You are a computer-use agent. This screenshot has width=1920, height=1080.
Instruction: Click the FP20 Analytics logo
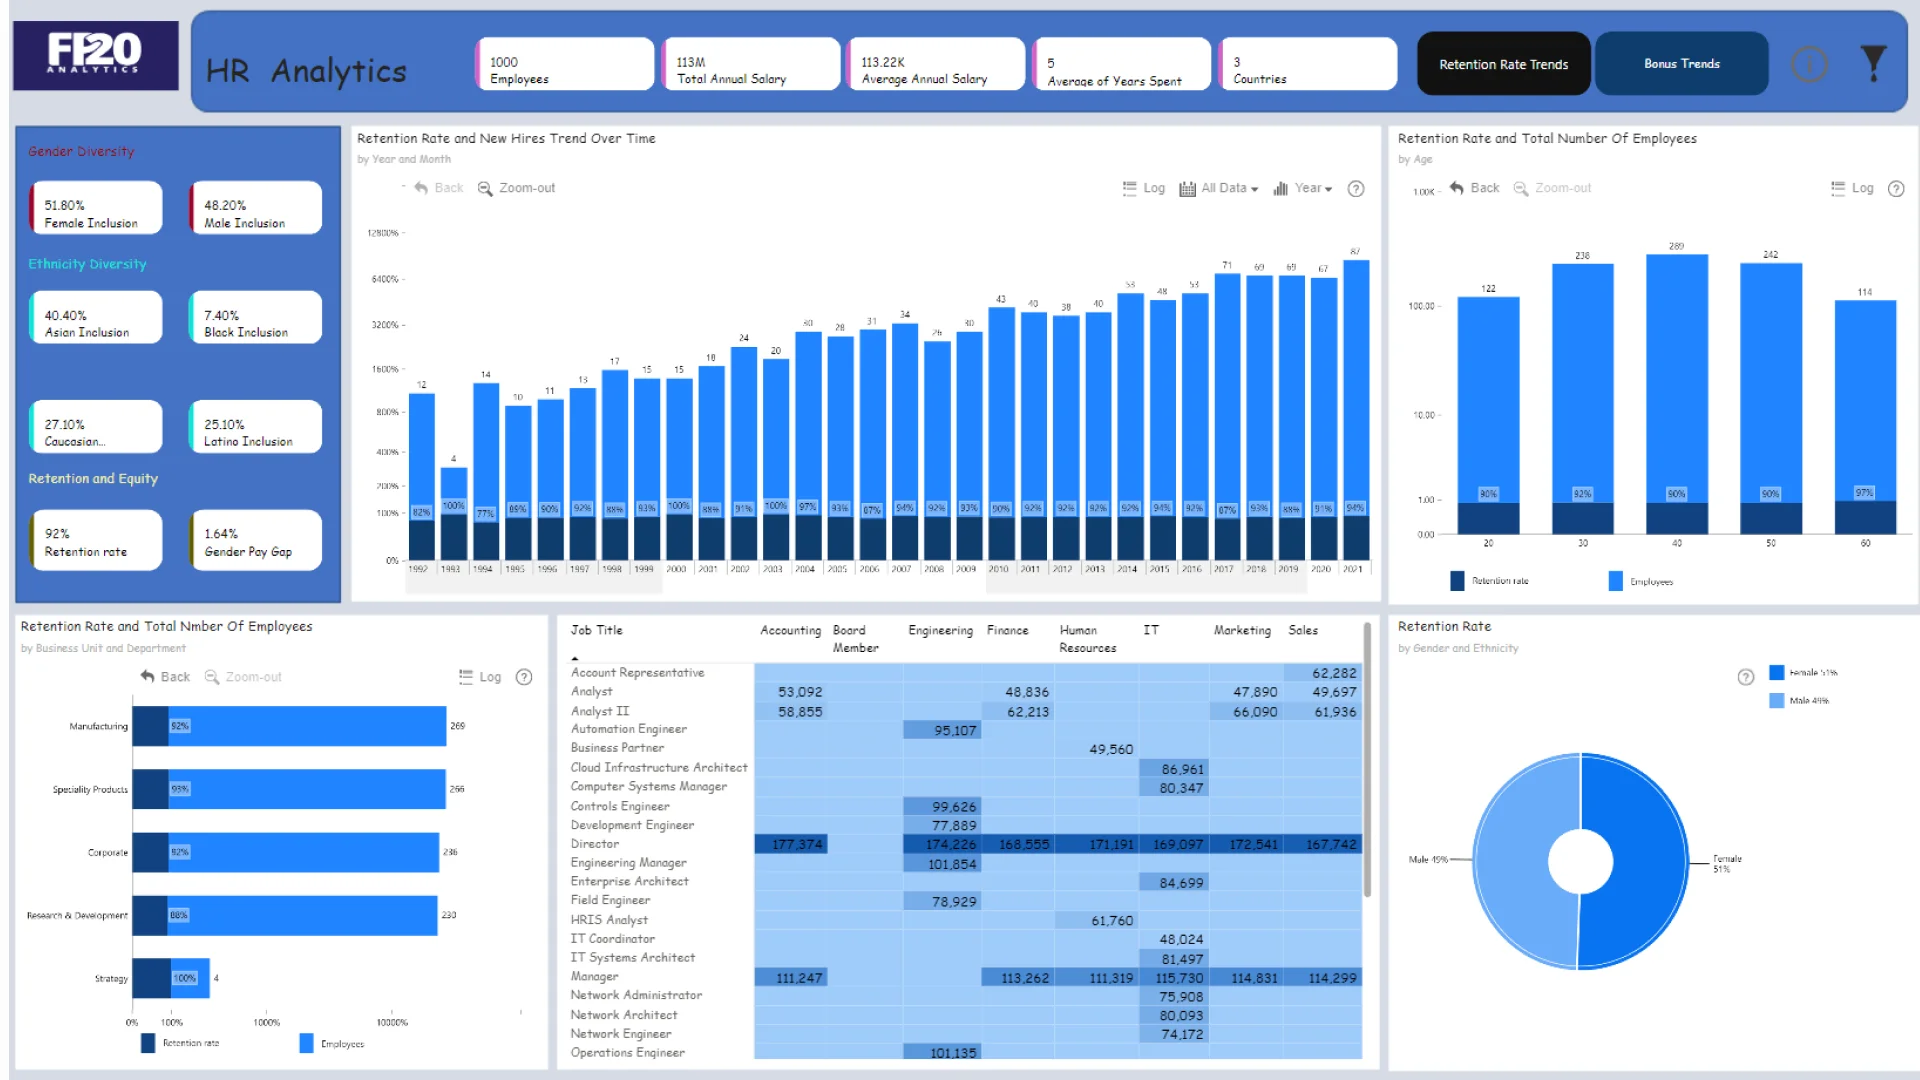[x=96, y=56]
